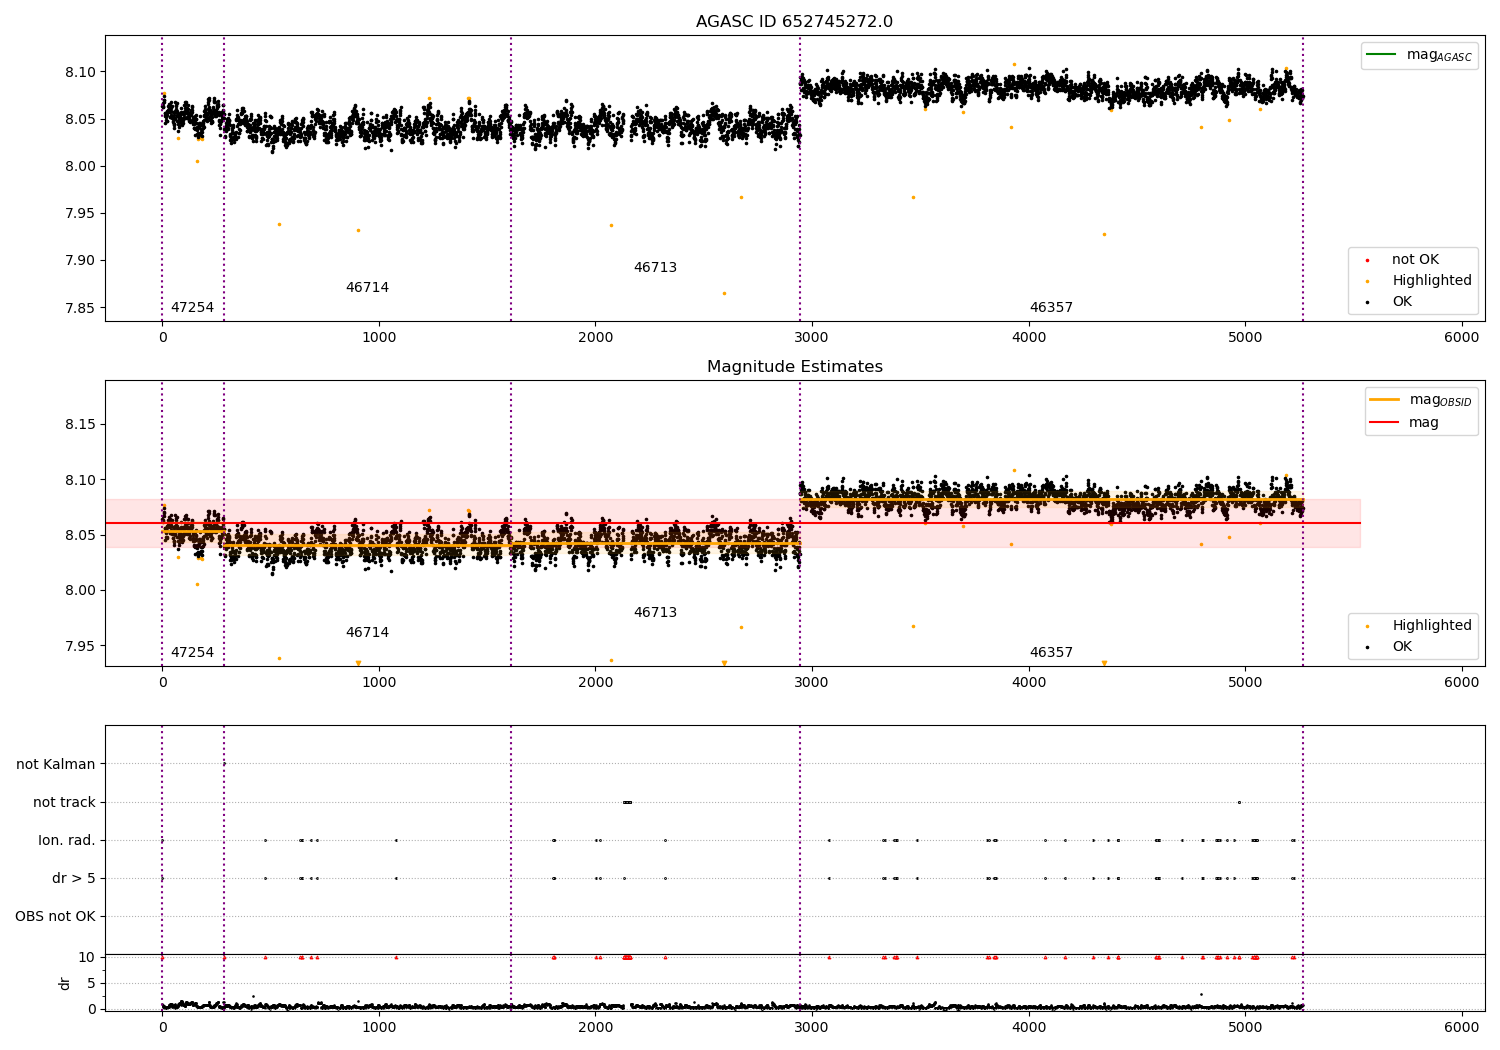Click the 8.15 y-tick in middle plot
Viewport: 1500px width, 1050px height.
79,425
